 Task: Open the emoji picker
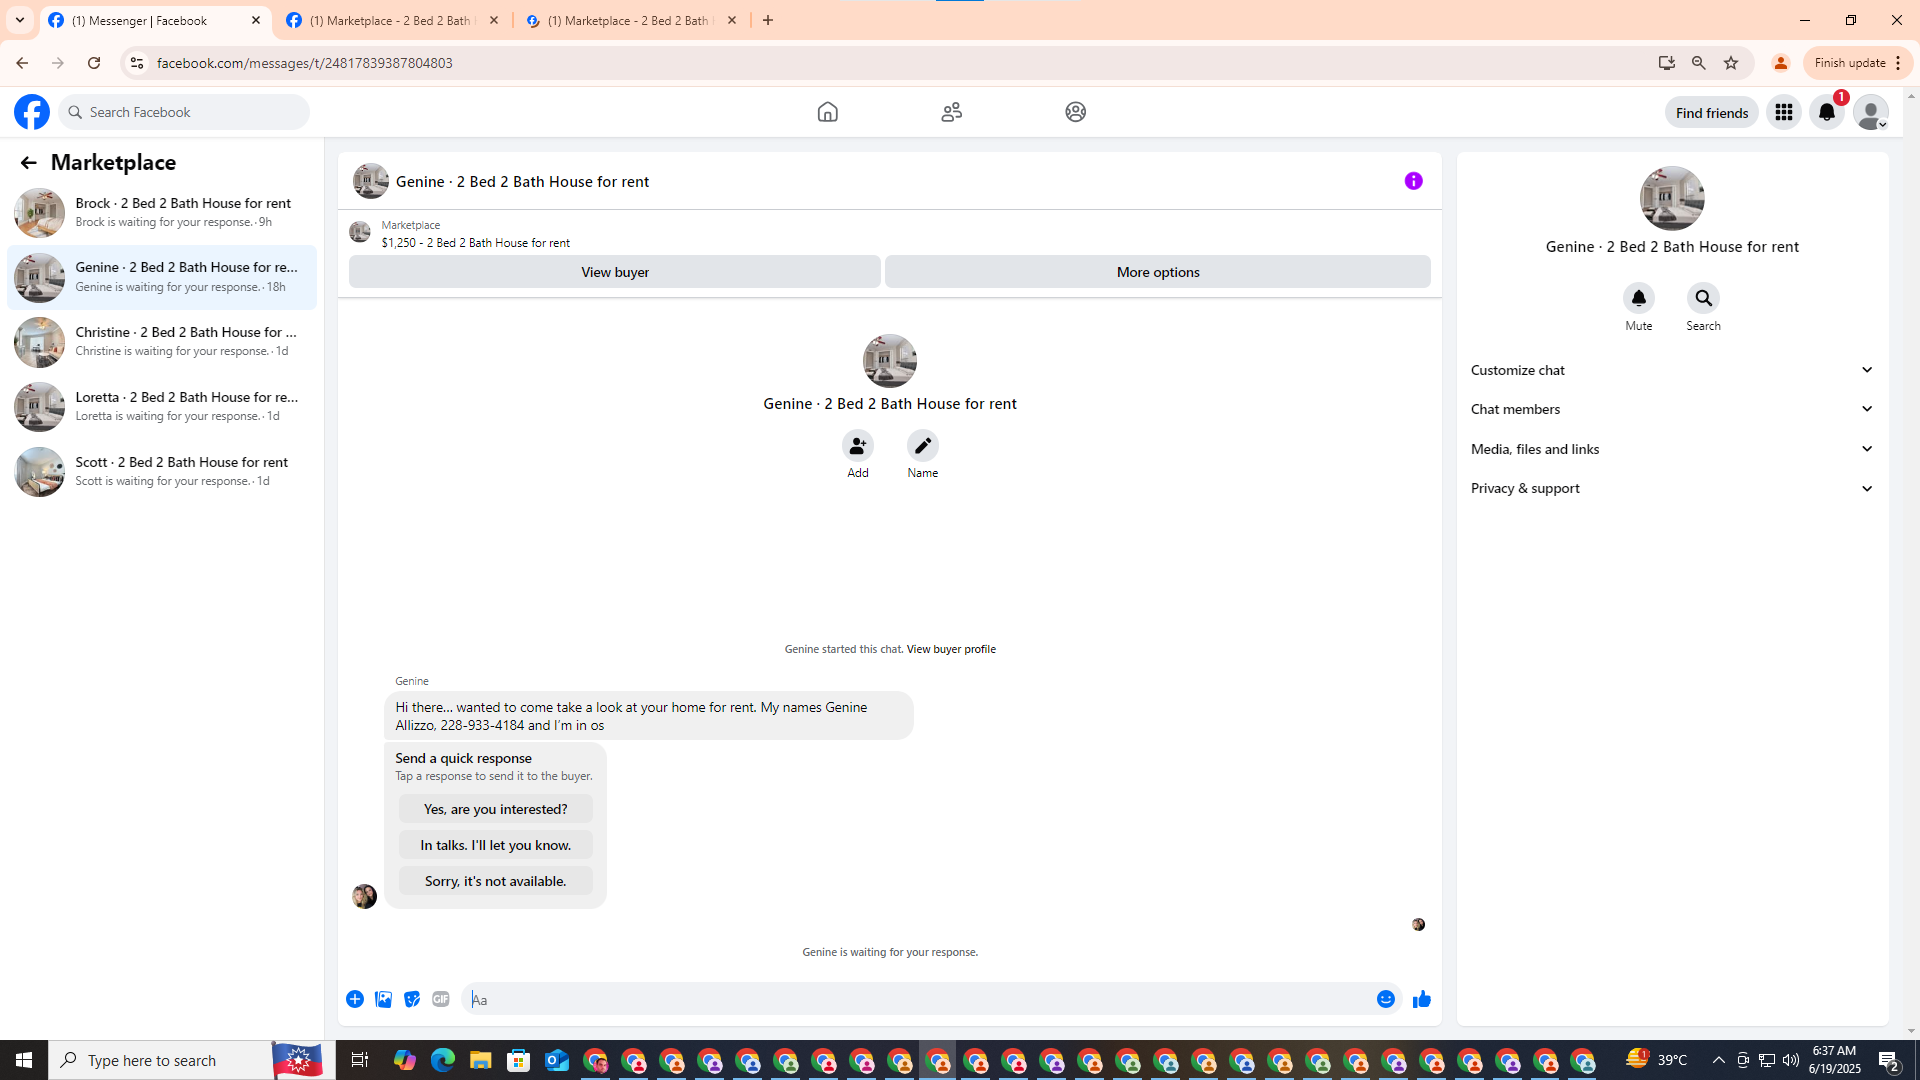pos(1385,999)
